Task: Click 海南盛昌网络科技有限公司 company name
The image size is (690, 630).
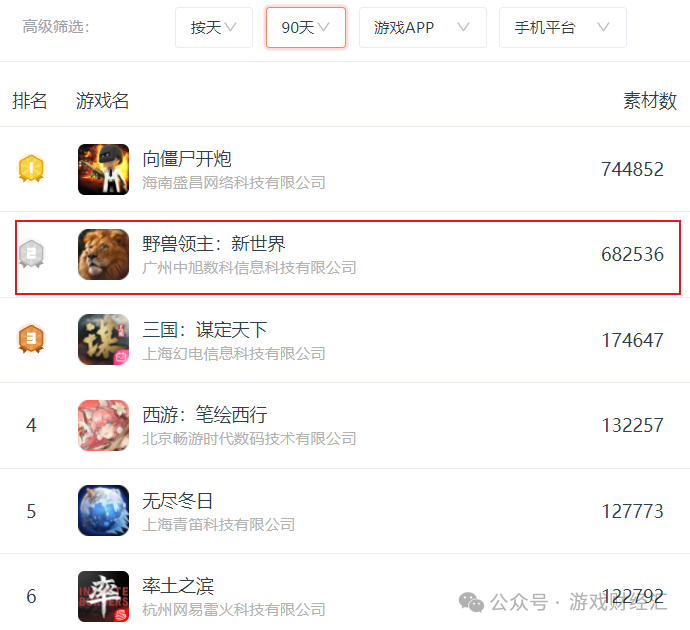Action: pyautogui.click(x=234, y=182)
